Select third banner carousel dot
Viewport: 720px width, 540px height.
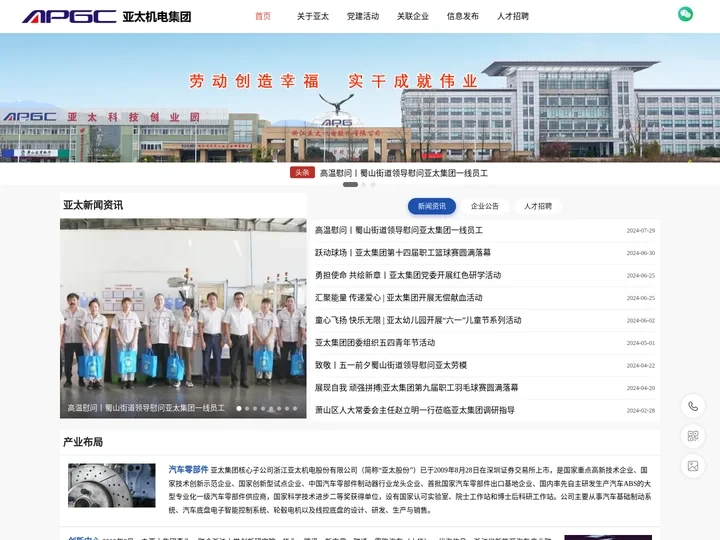(373, 185)
